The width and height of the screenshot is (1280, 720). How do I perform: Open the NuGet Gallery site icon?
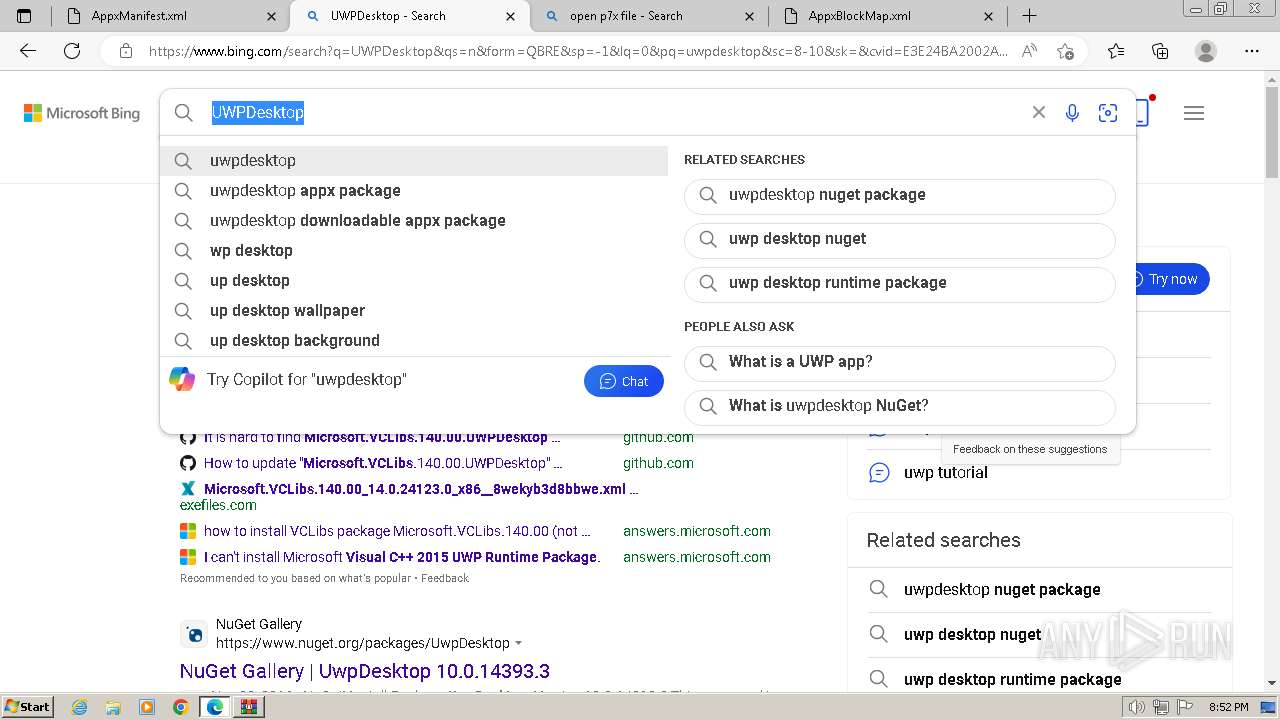[x=194, y=634]
